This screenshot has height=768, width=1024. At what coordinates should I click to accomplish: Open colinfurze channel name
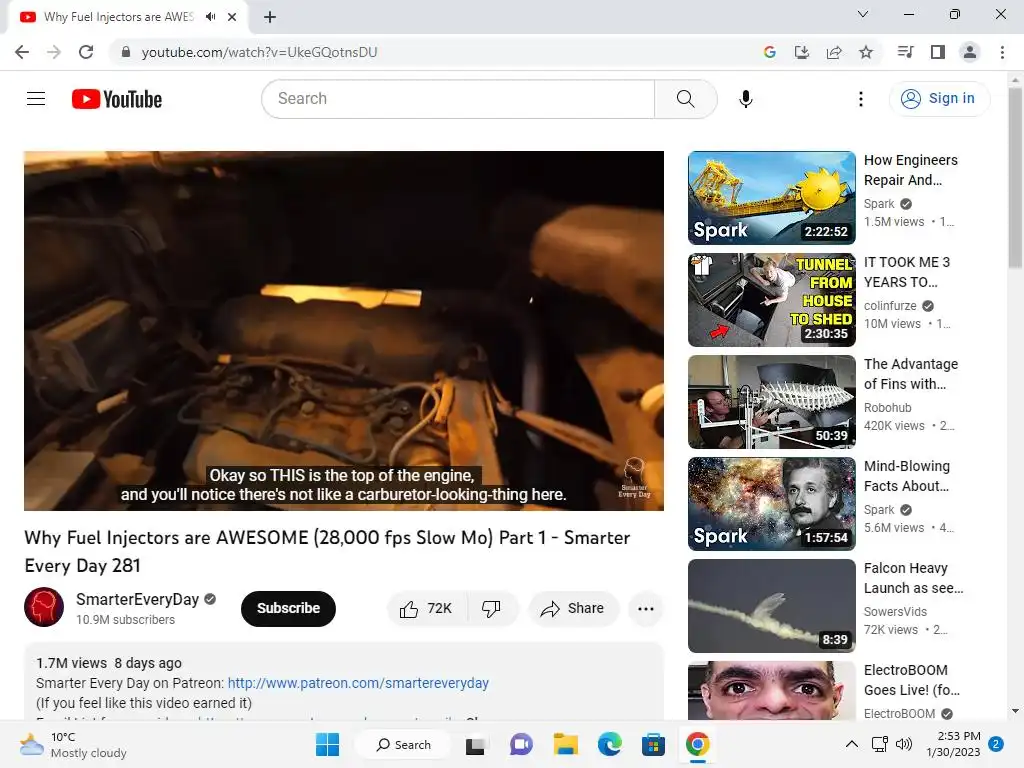click(x=890, y=306)
